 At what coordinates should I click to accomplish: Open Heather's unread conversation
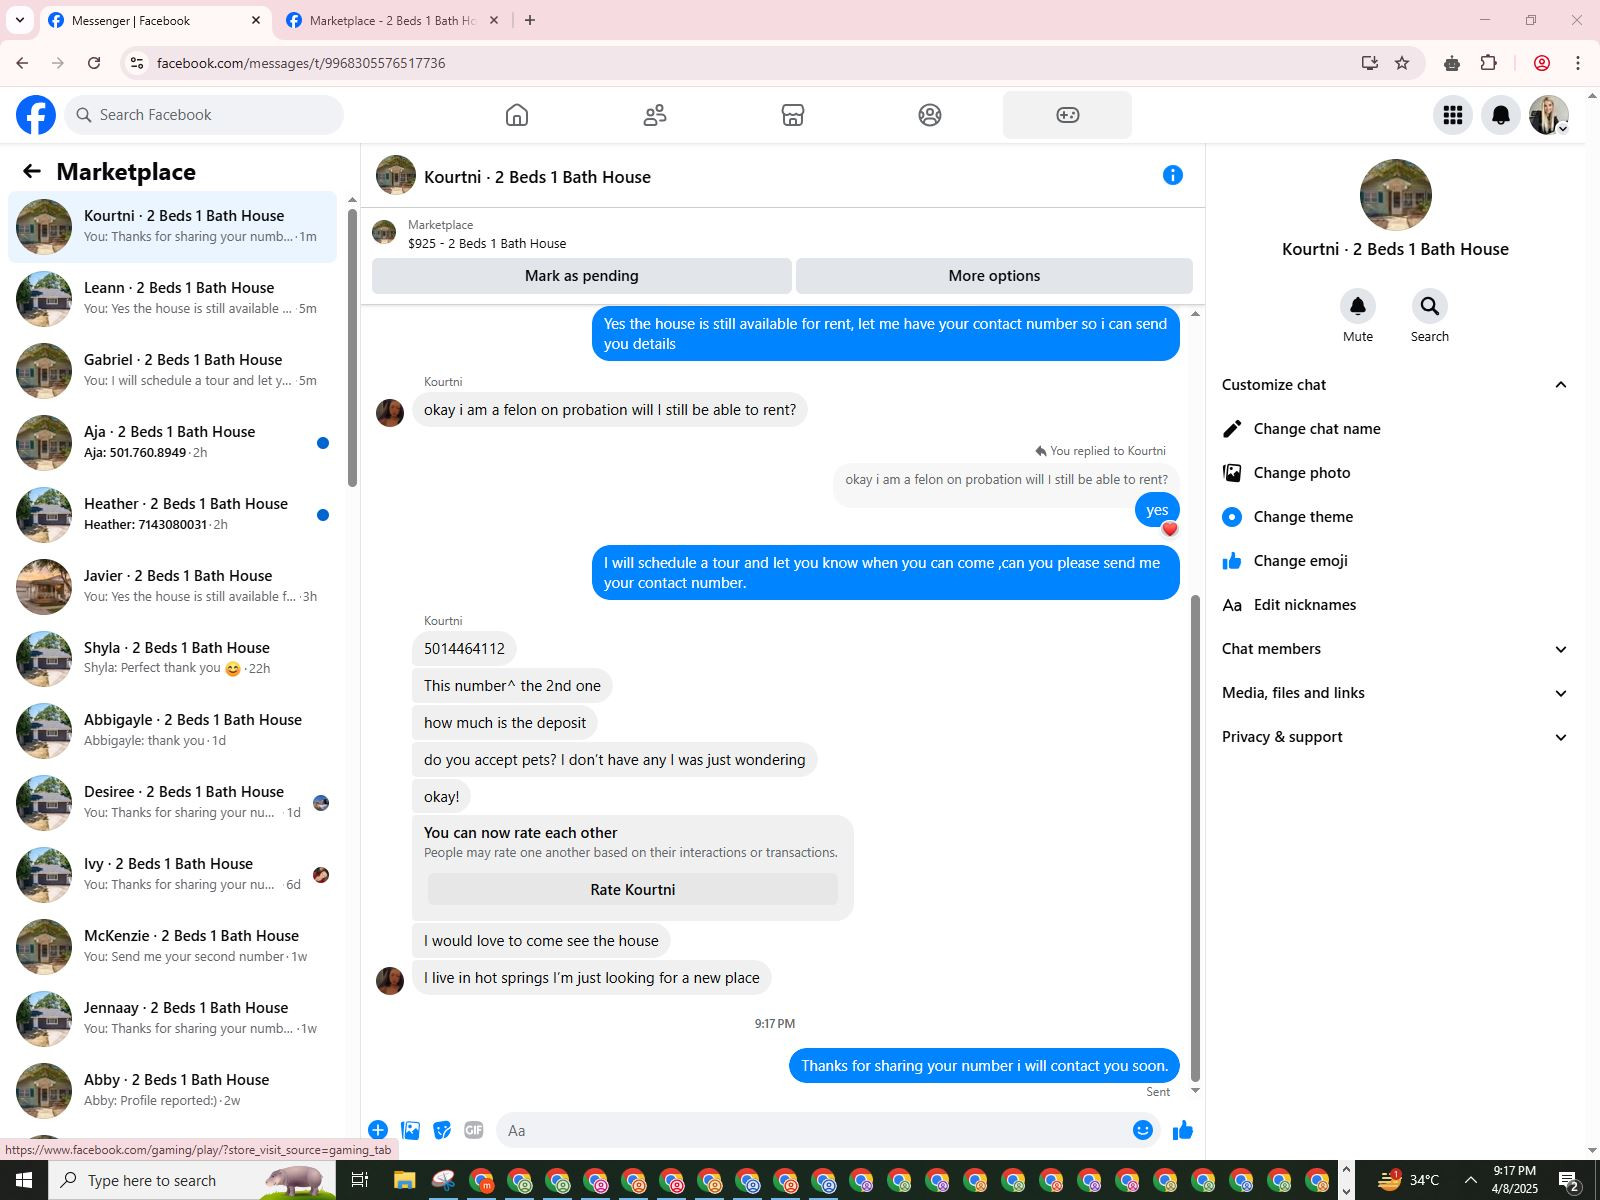tap(172, 514)
